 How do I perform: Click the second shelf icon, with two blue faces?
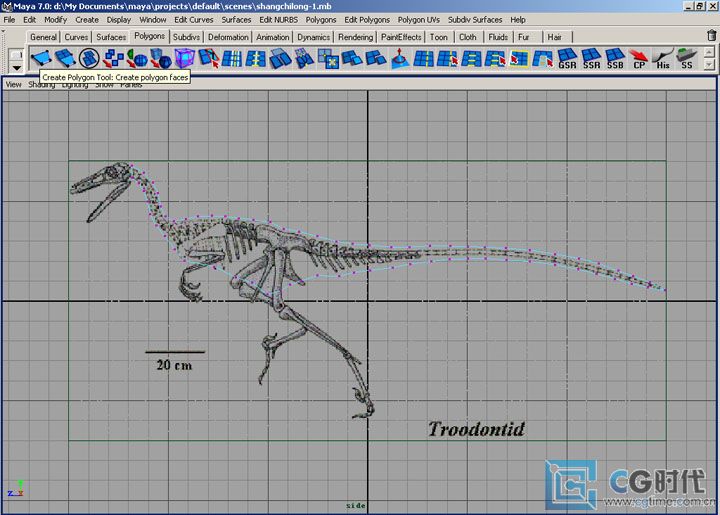point(65,58)
